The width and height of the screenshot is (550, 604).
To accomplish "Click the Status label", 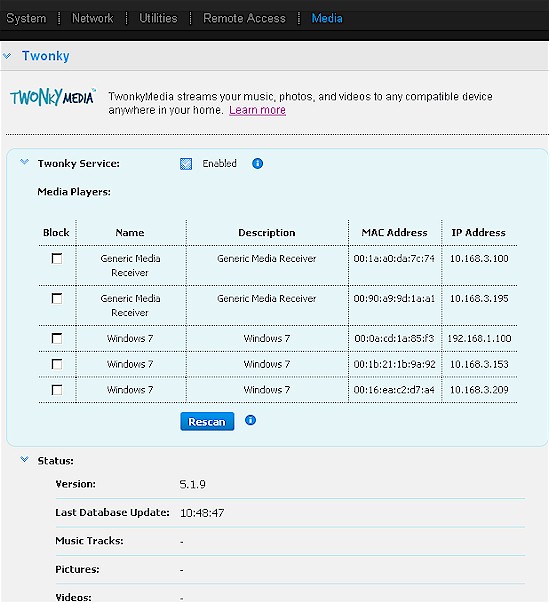I will 55,461.
